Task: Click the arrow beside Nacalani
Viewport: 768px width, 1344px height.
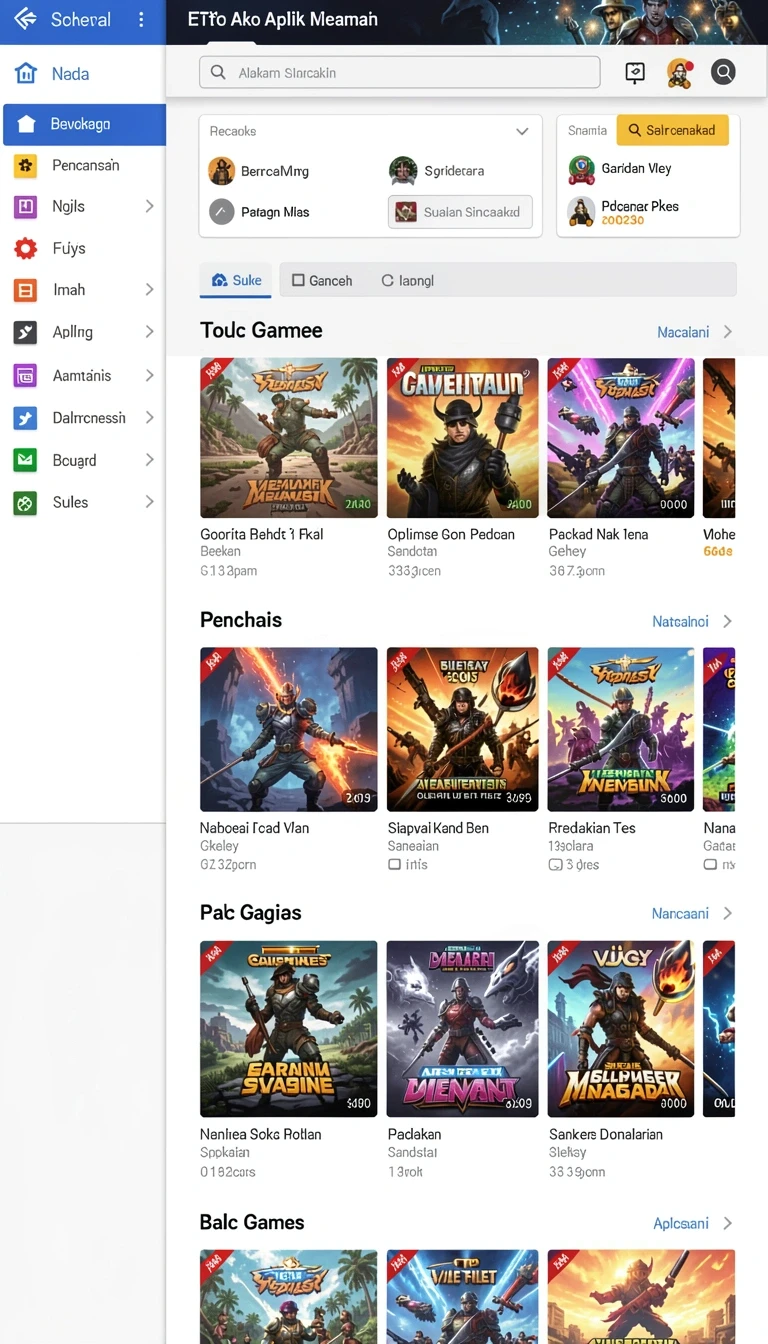Action: pos(727,332)
